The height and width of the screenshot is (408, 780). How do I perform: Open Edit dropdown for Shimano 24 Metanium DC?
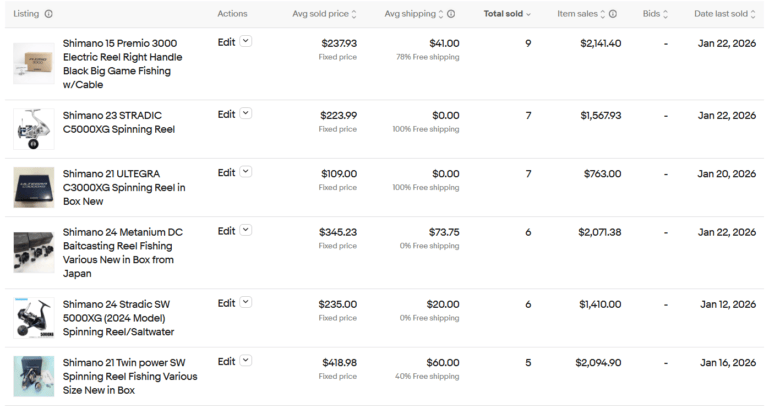pos(246,231)
